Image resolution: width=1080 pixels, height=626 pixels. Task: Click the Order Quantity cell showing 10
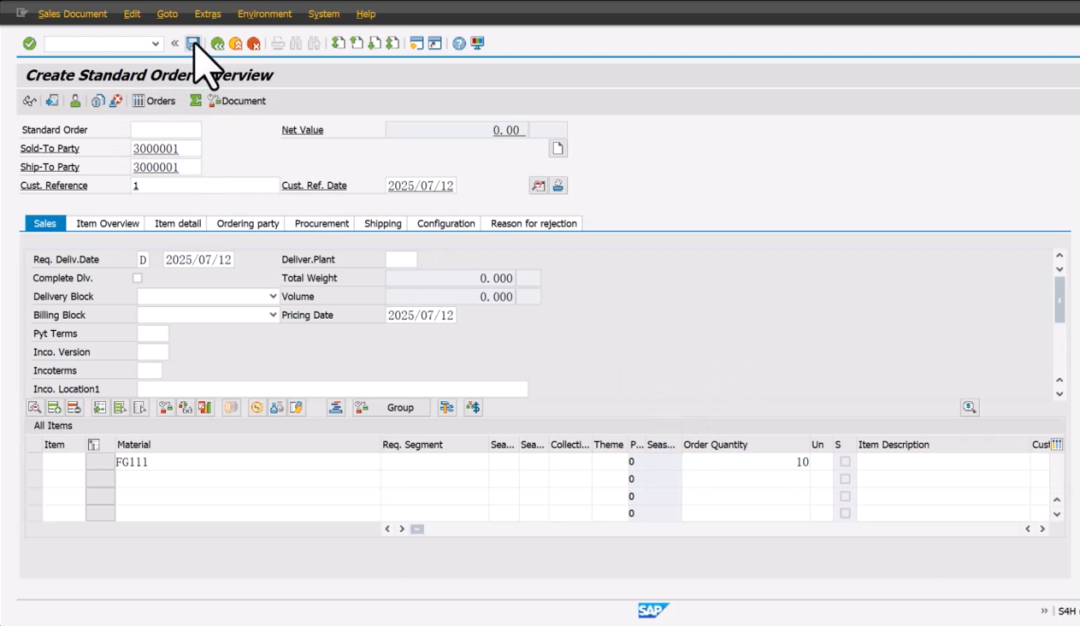point(746,461)
